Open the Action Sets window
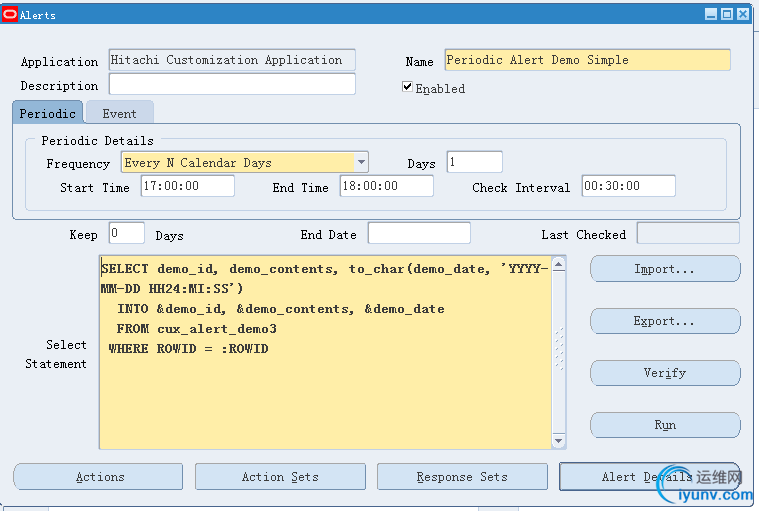The image size is (759, 511). point(280,477)
